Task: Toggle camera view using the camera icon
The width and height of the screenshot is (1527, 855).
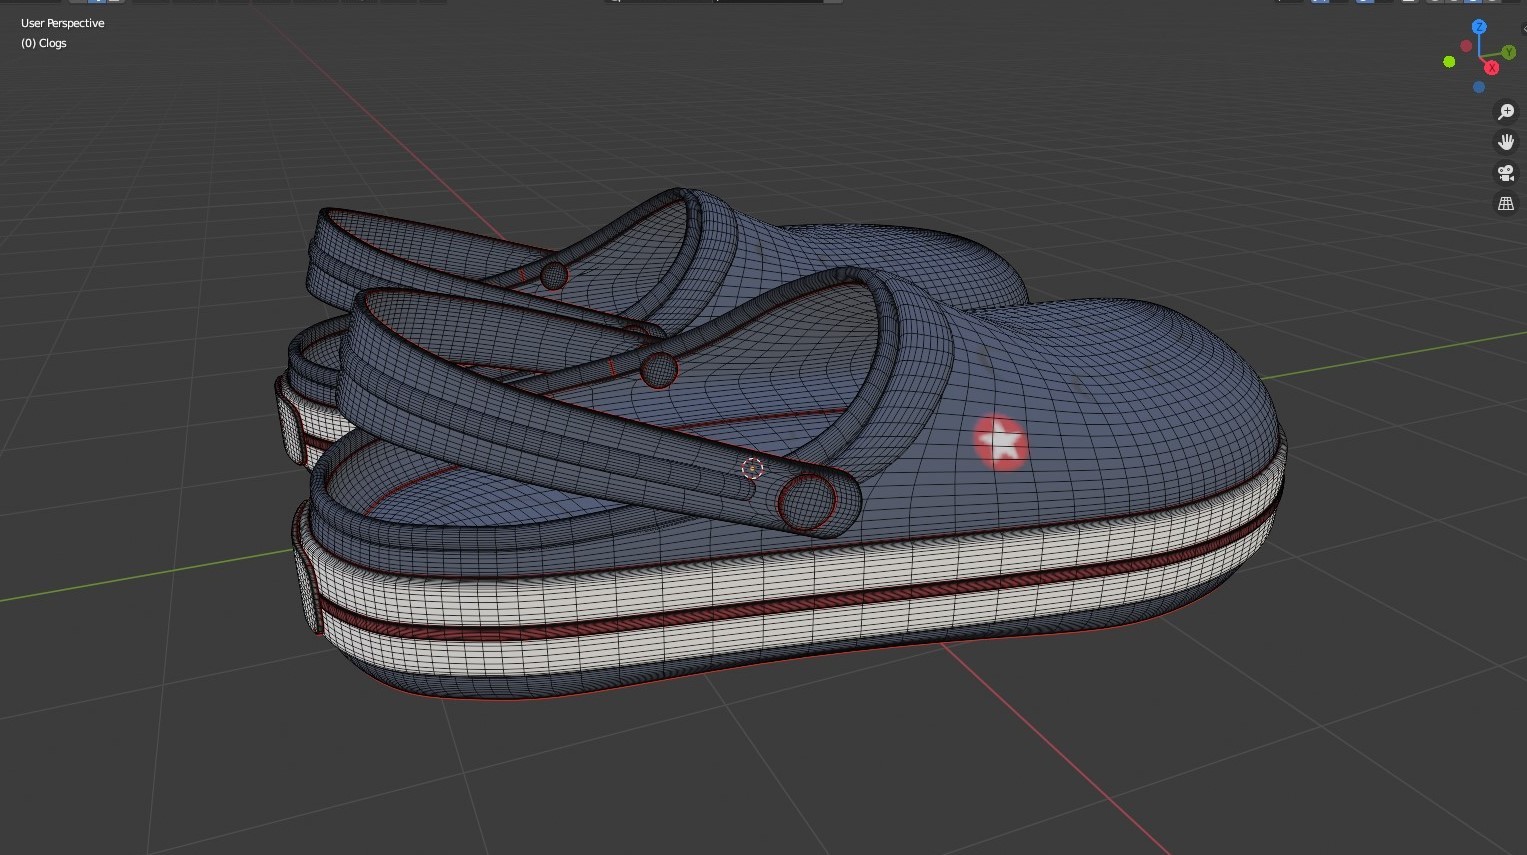Action: pyautogui.click(x=1507, y=172)
